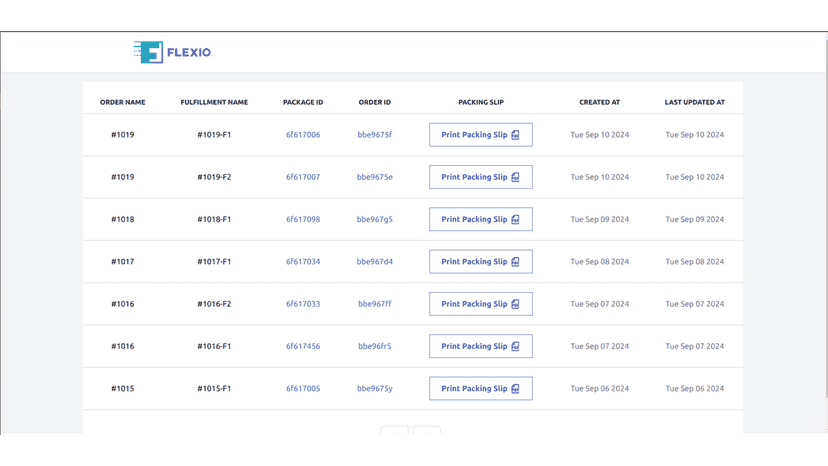The width and height of the screenshot is (828, 466).
Task: Print packing slip for fulfillment #1018-F1
Action: tap(481, 219)
